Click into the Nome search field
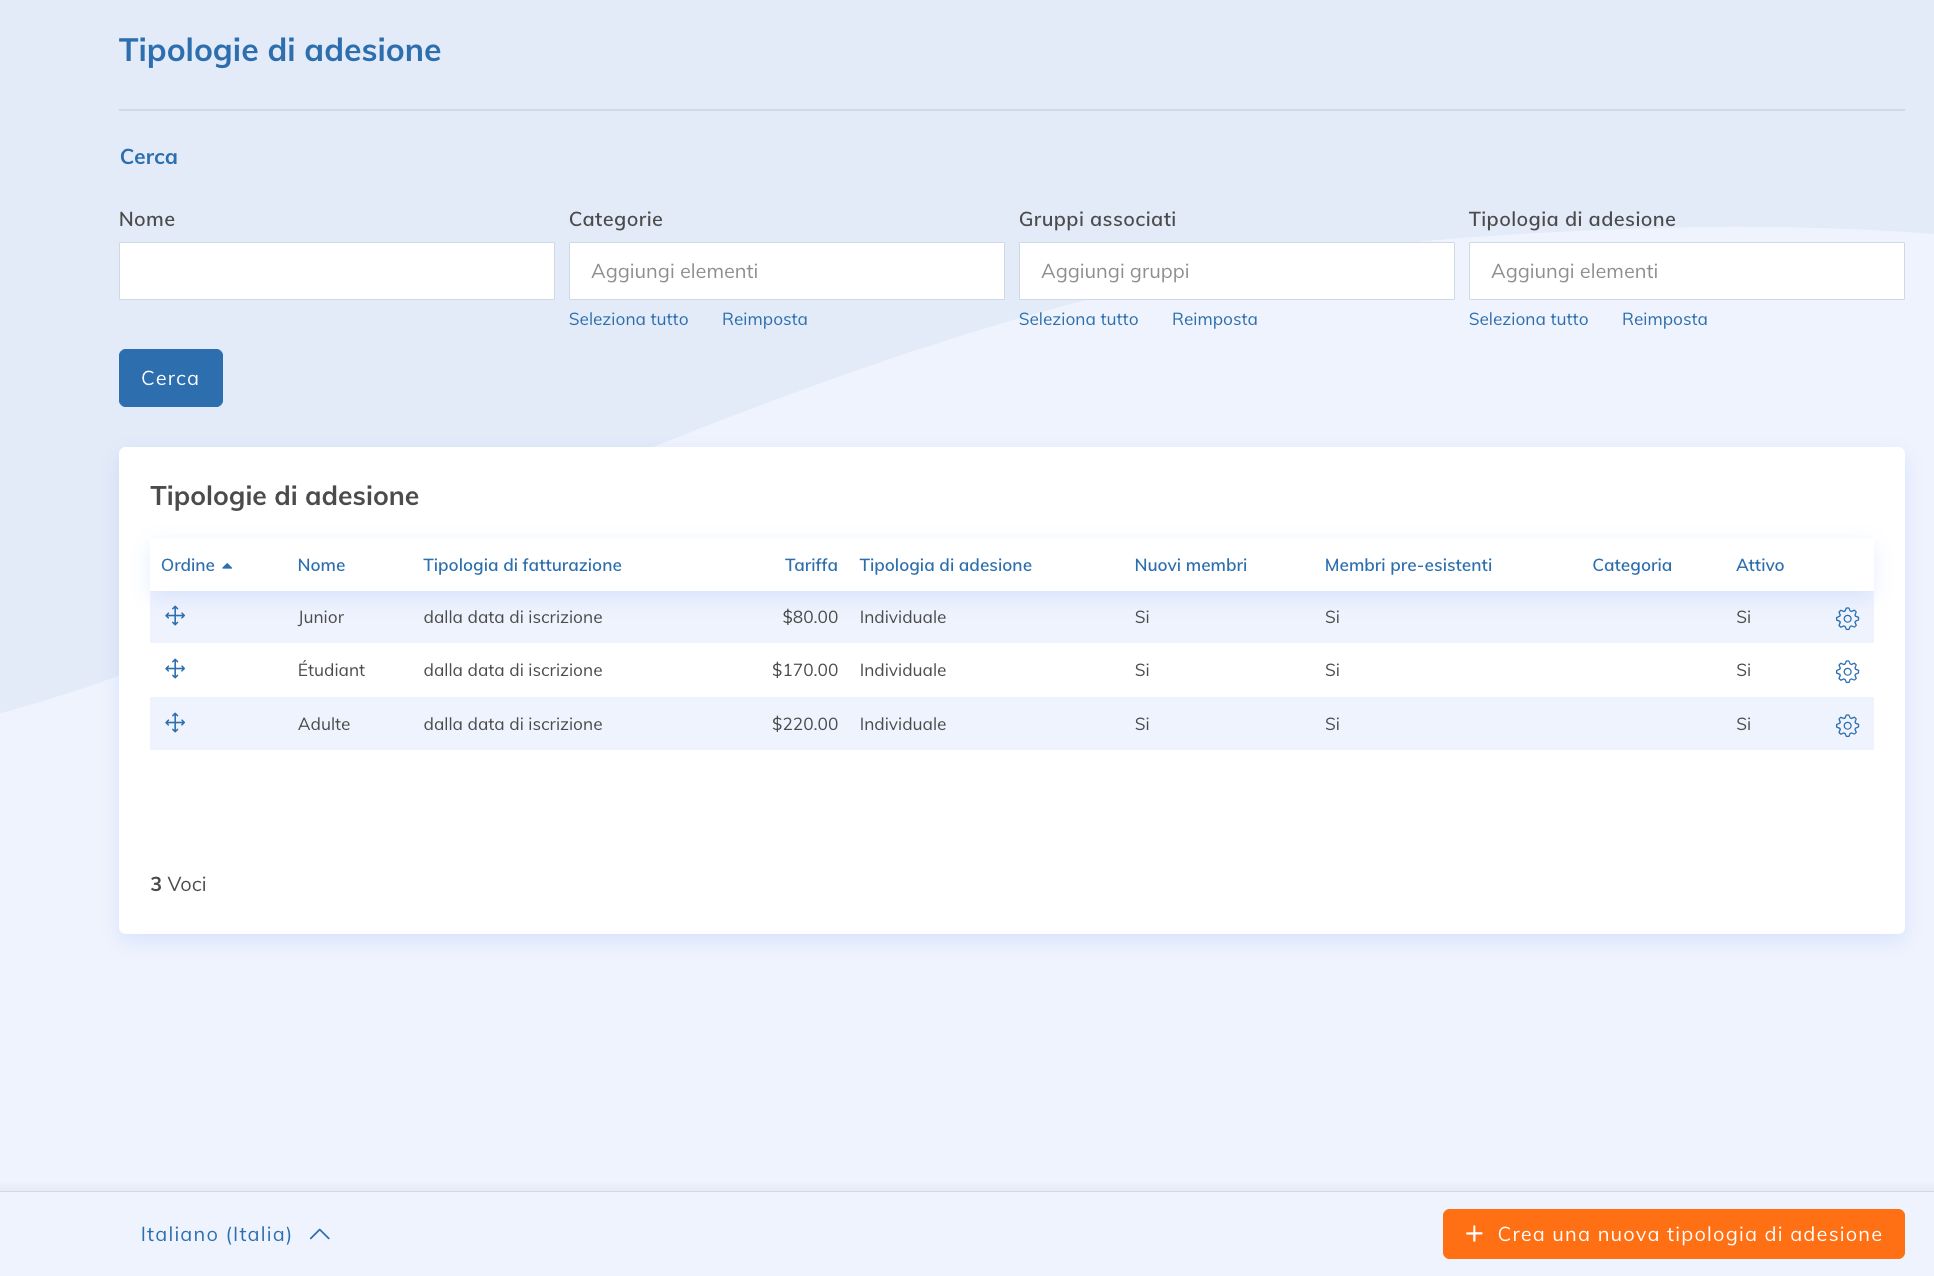This screenshot has width=1934, height=1276. click(336, 271)
